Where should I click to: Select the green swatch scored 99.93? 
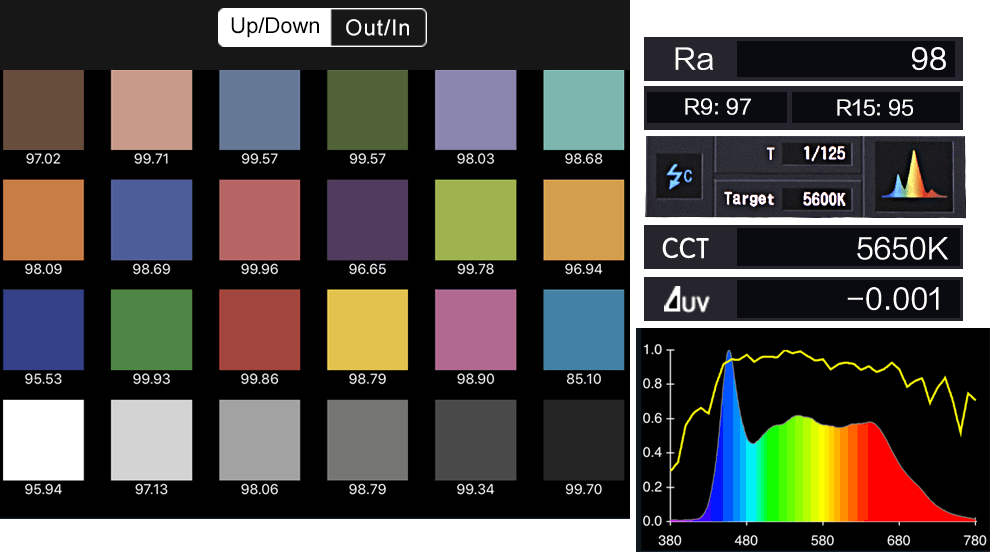tap(152, 330)
